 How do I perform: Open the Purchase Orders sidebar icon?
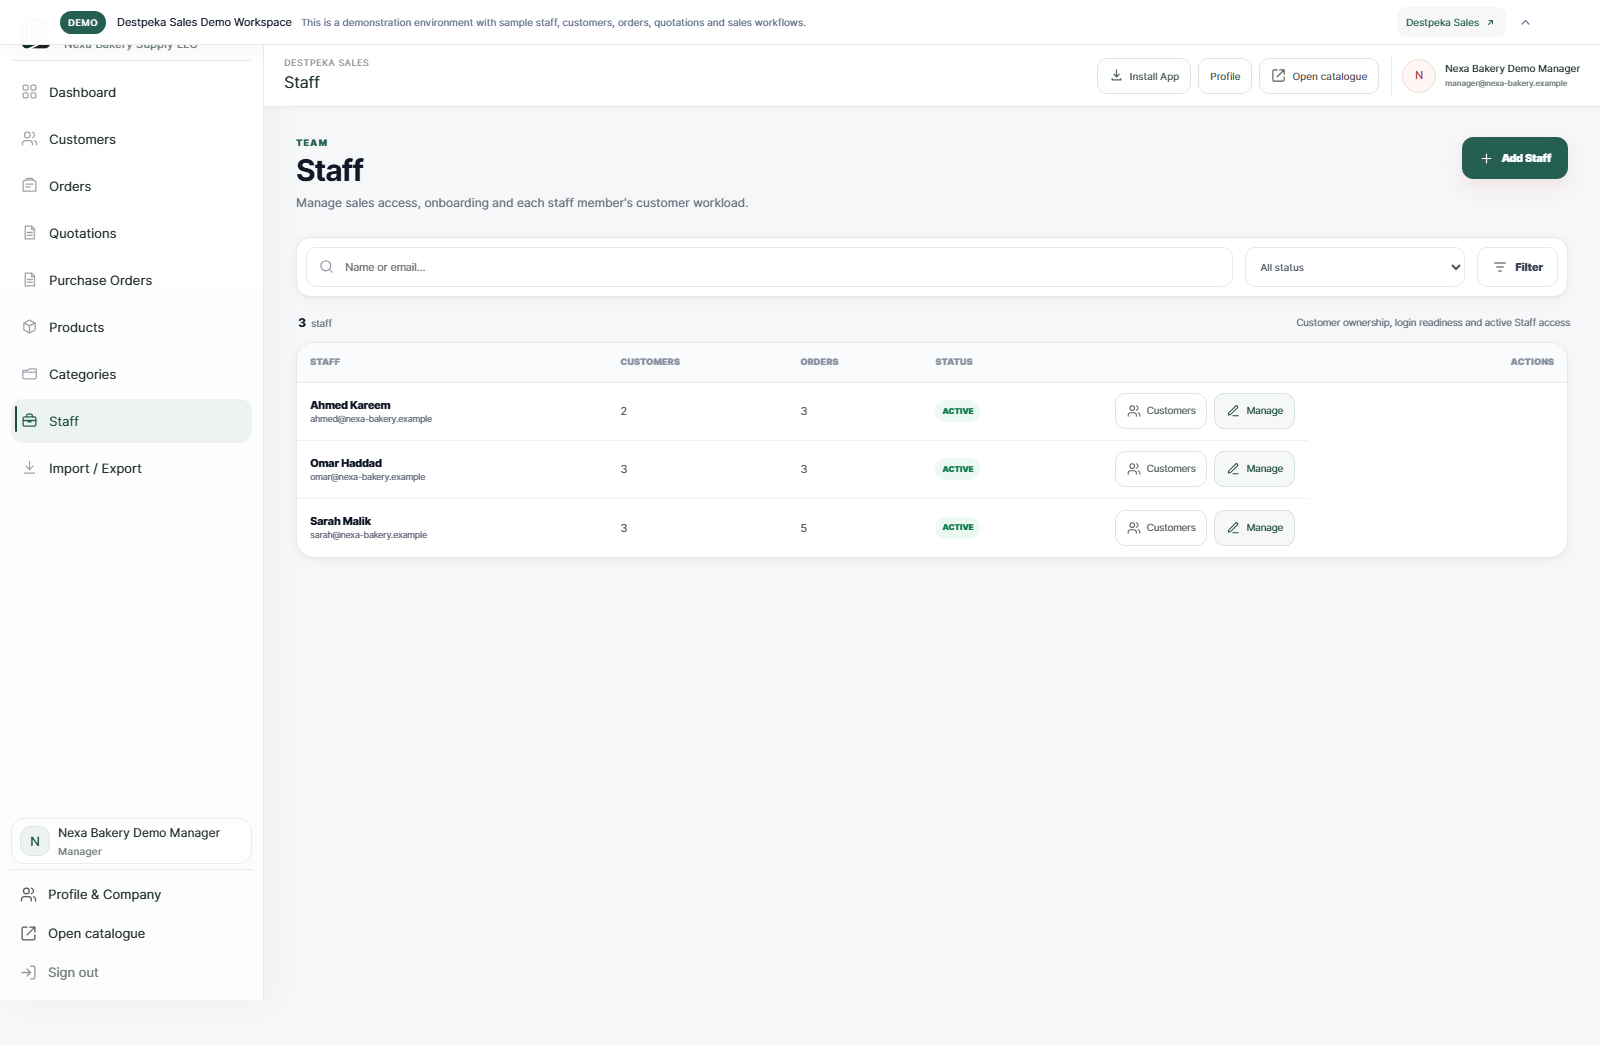pos(29,280)
